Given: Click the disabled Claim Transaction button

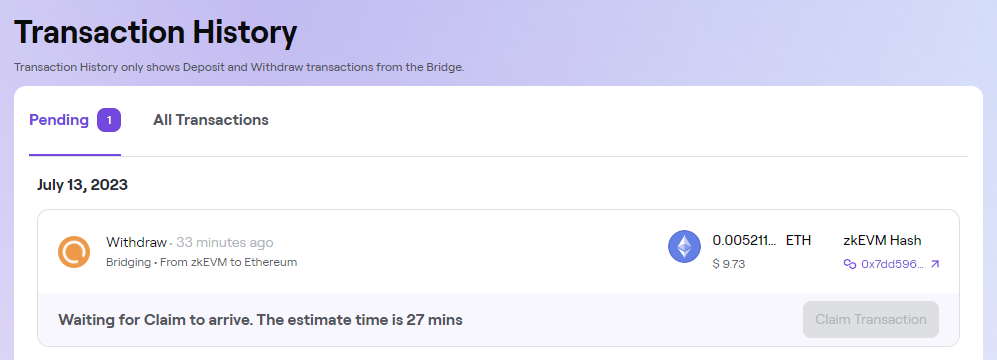Looking at the screenshot, I should click(870, 319).
